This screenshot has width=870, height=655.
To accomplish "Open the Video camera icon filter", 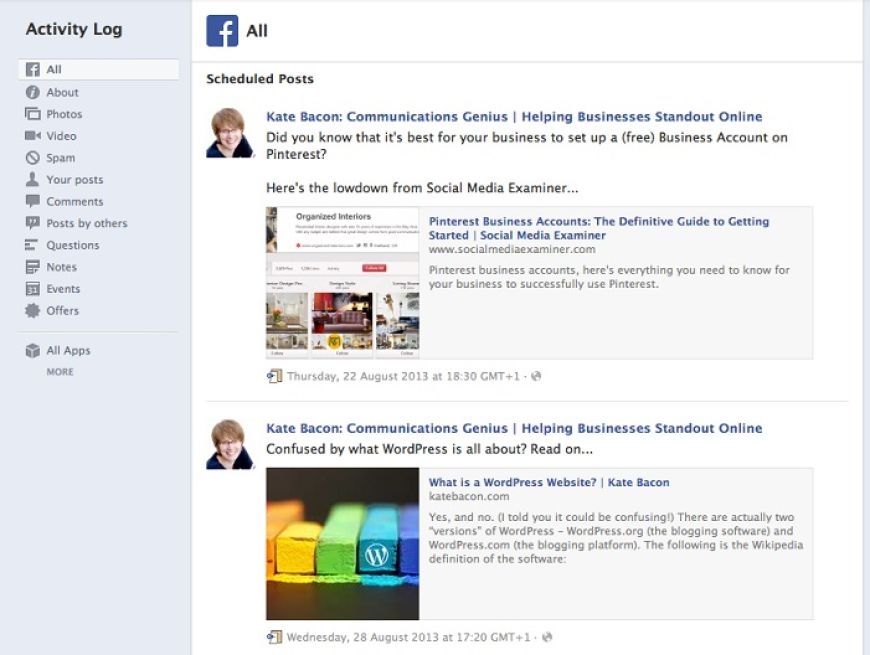I will tap(32, 136).
